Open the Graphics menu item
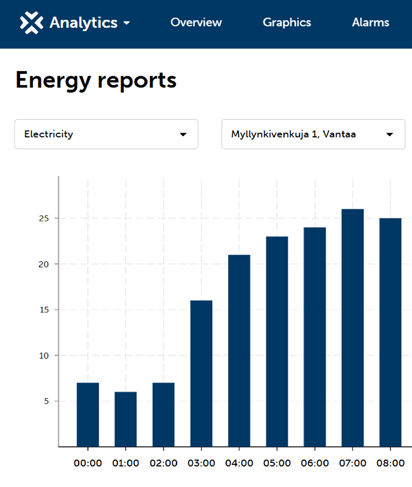Image resolution: width=412 pixels, height=487 pixels. (x=287, y=22)
